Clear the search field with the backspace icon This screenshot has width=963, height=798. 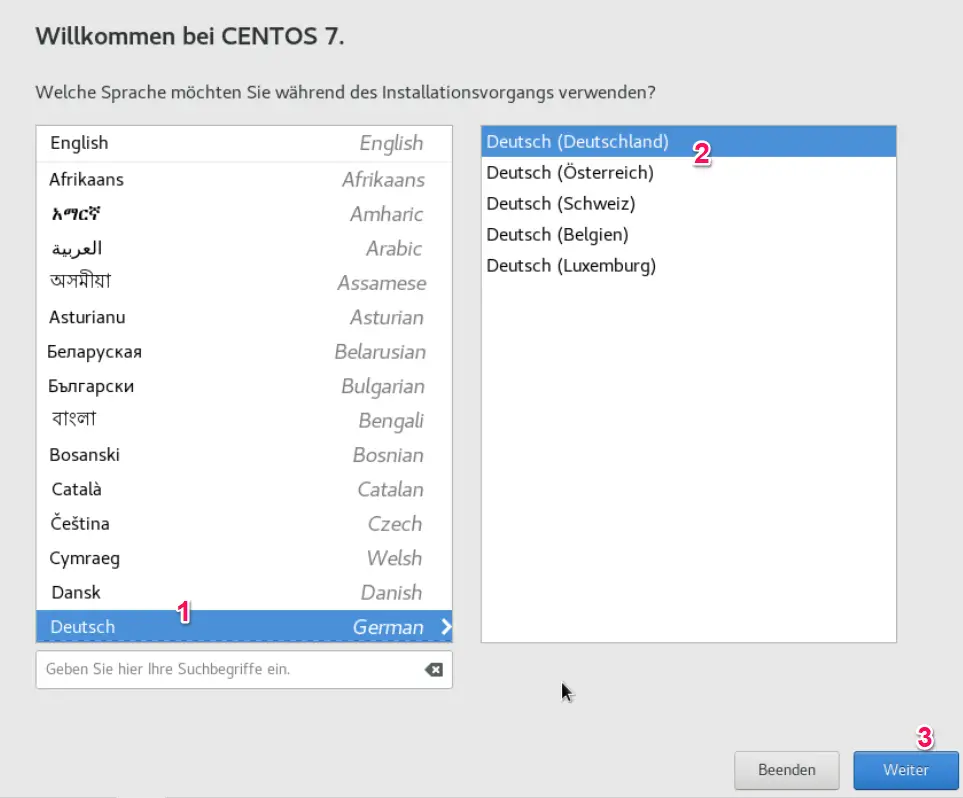[434, 670]
